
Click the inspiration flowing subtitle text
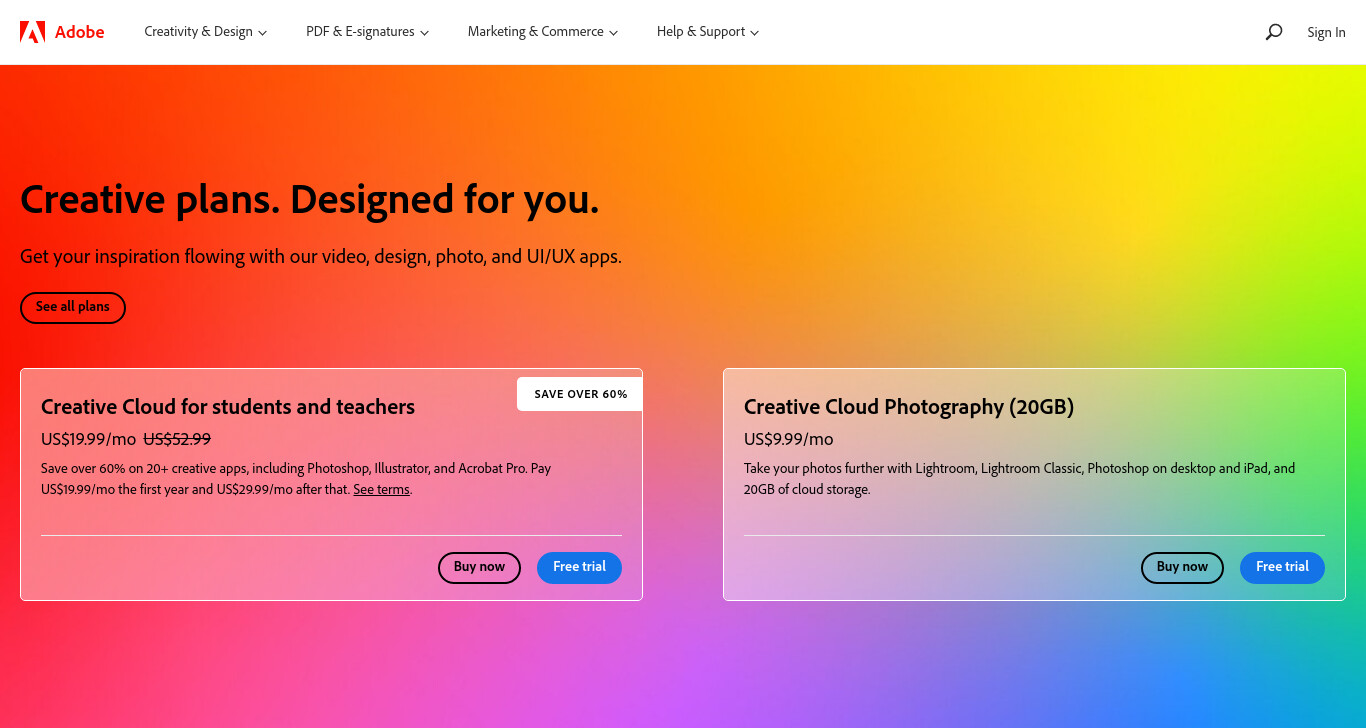click(321, 257)
